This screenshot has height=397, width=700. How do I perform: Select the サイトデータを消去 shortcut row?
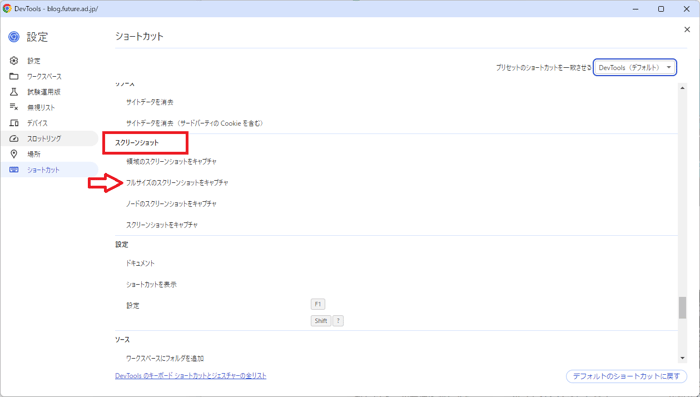tap(396, 102)
